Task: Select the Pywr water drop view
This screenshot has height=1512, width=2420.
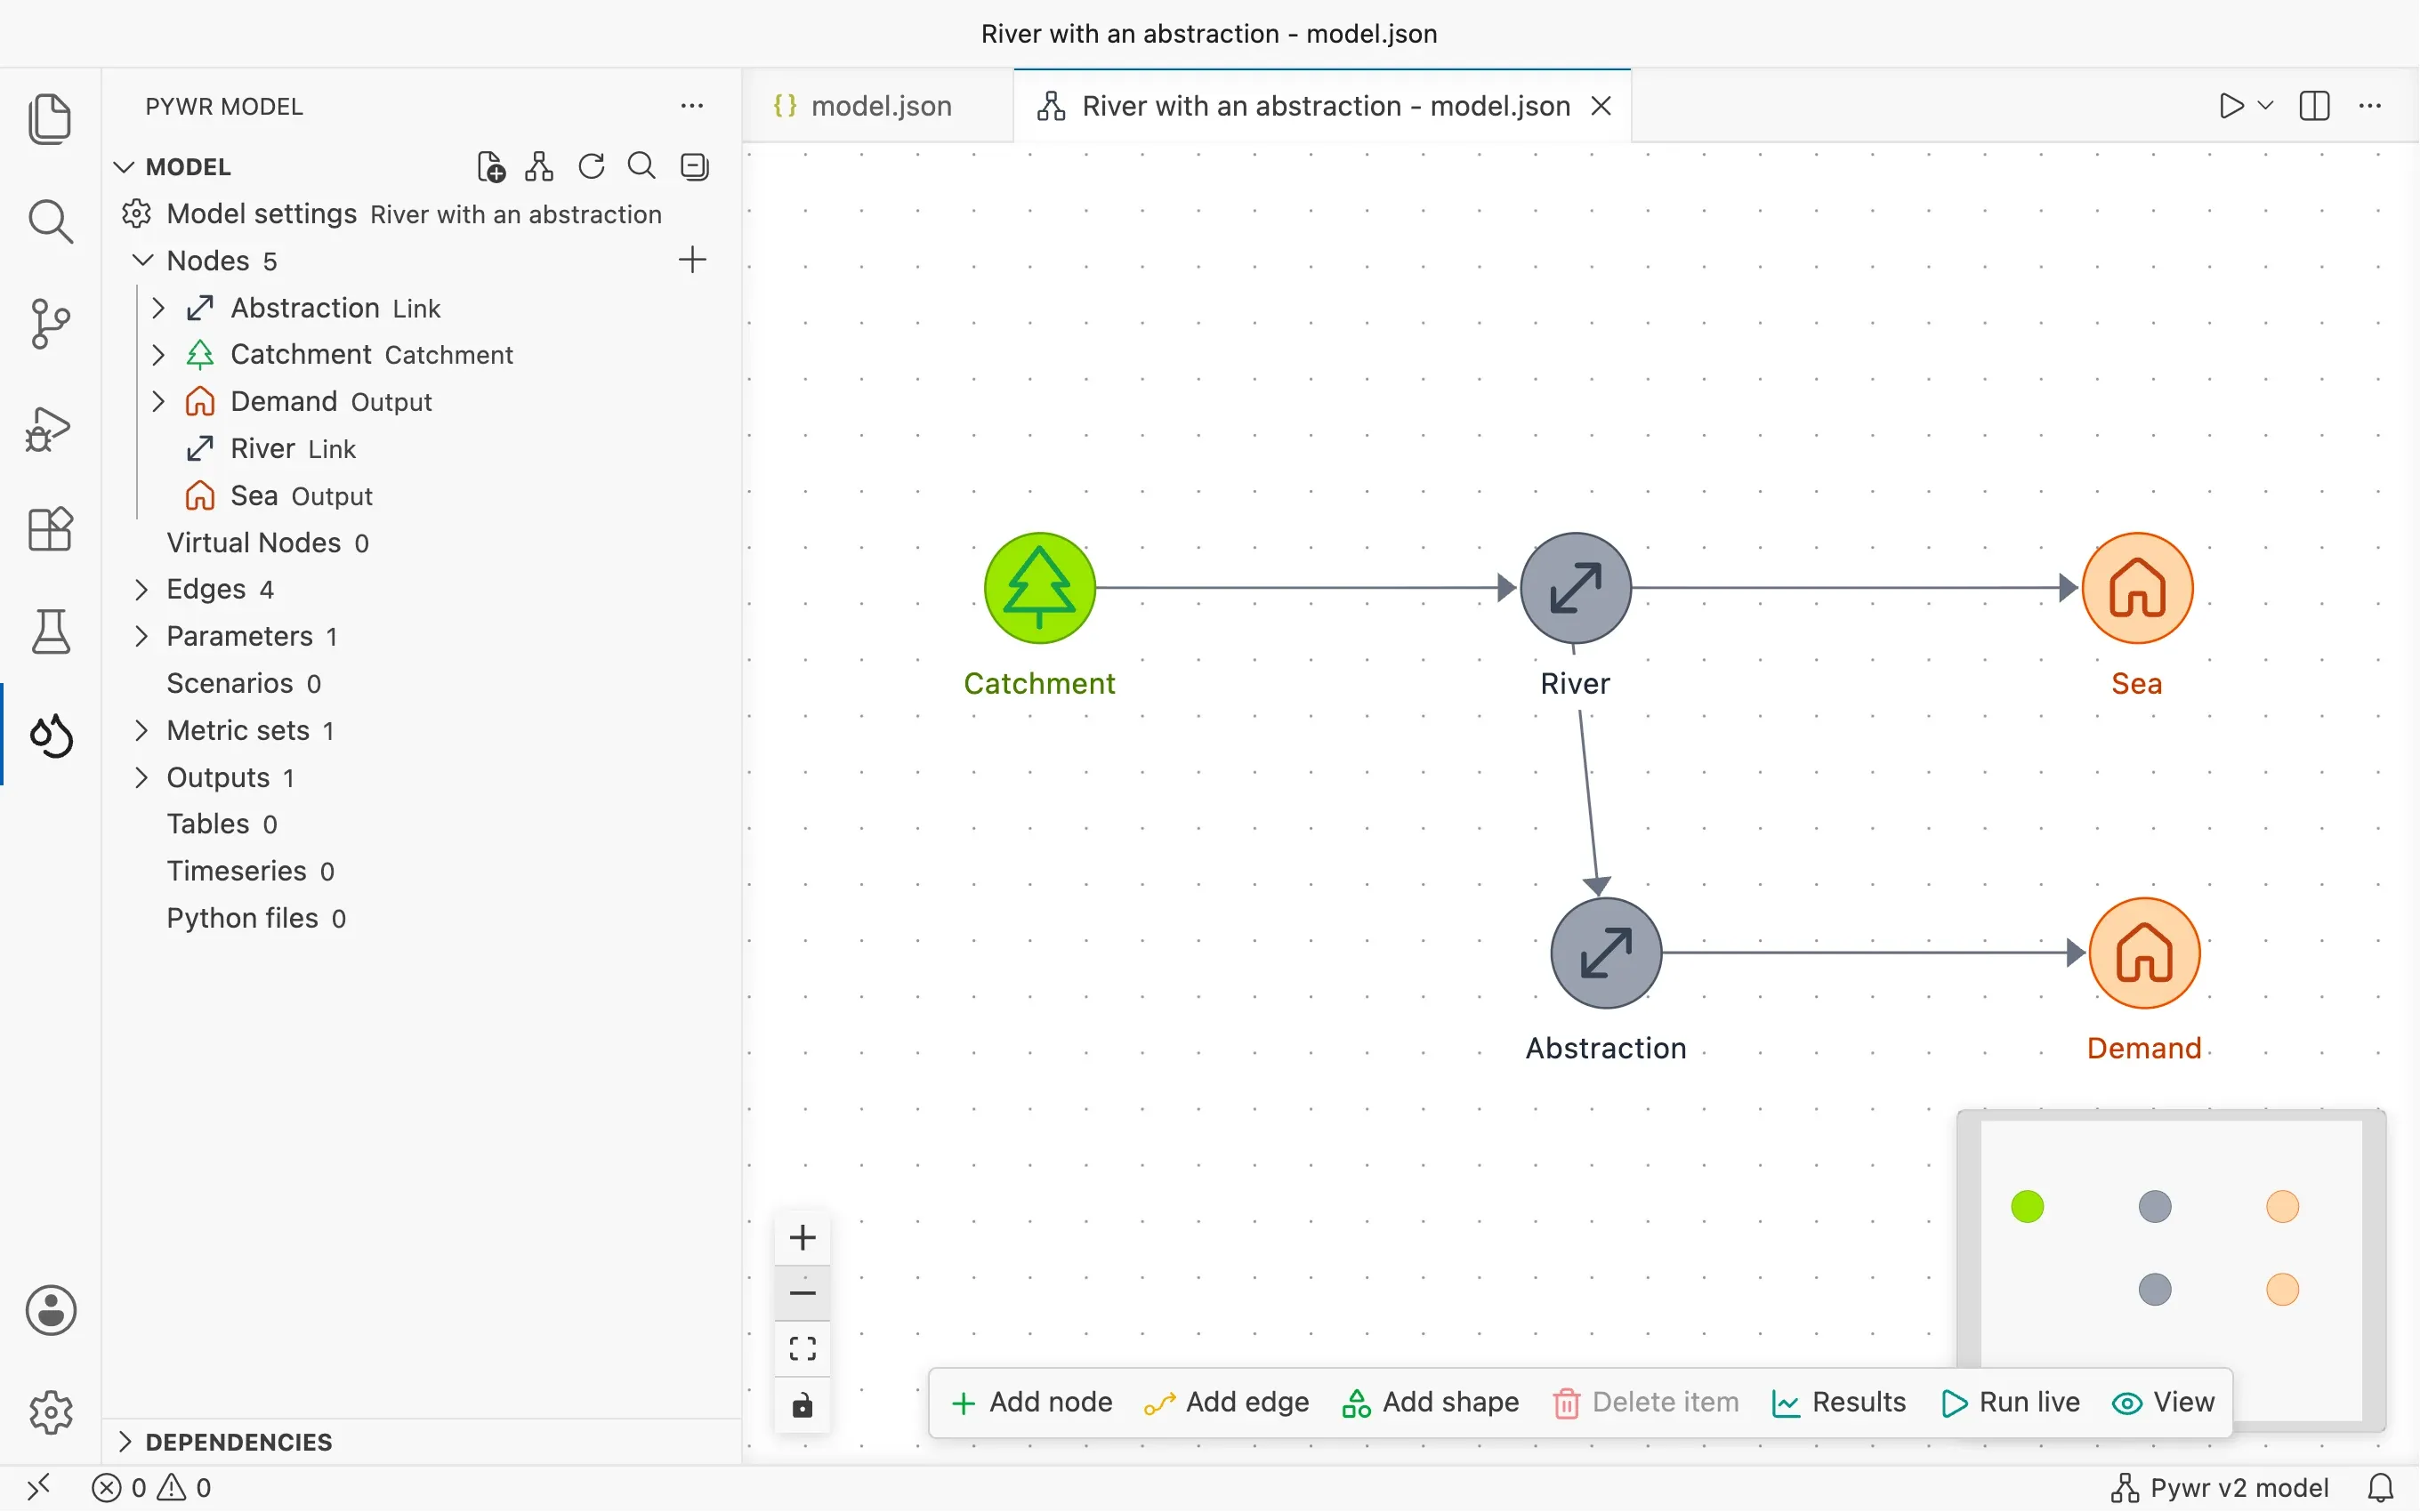Action: (50, 735)
